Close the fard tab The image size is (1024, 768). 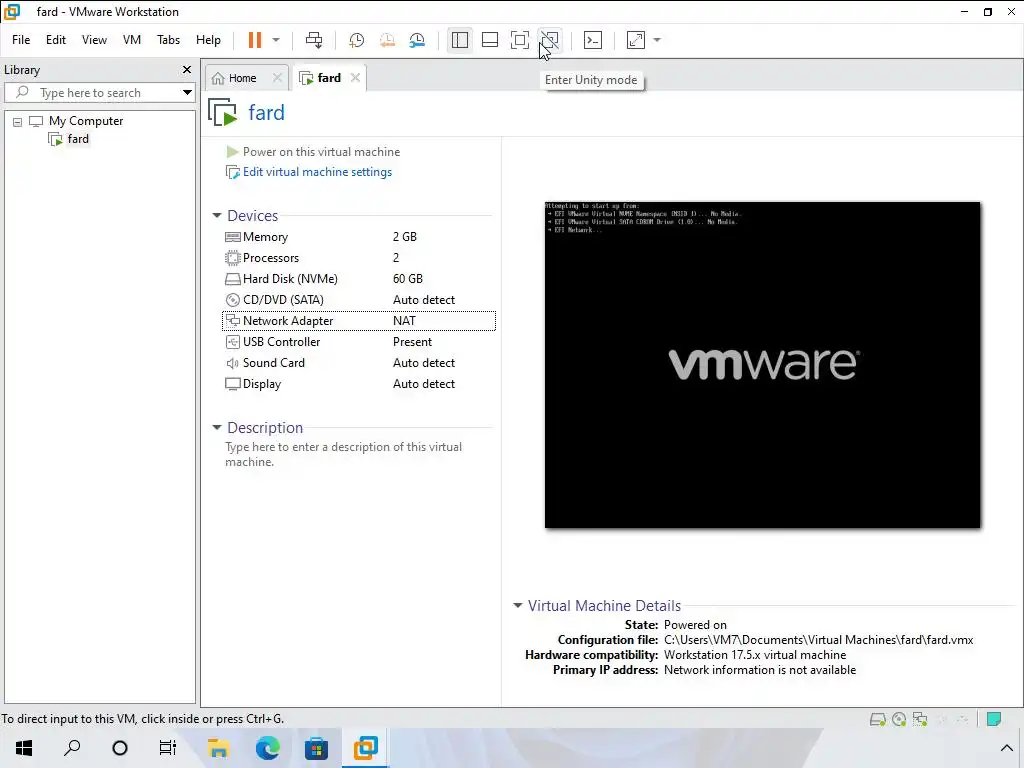tap(355, 78)
